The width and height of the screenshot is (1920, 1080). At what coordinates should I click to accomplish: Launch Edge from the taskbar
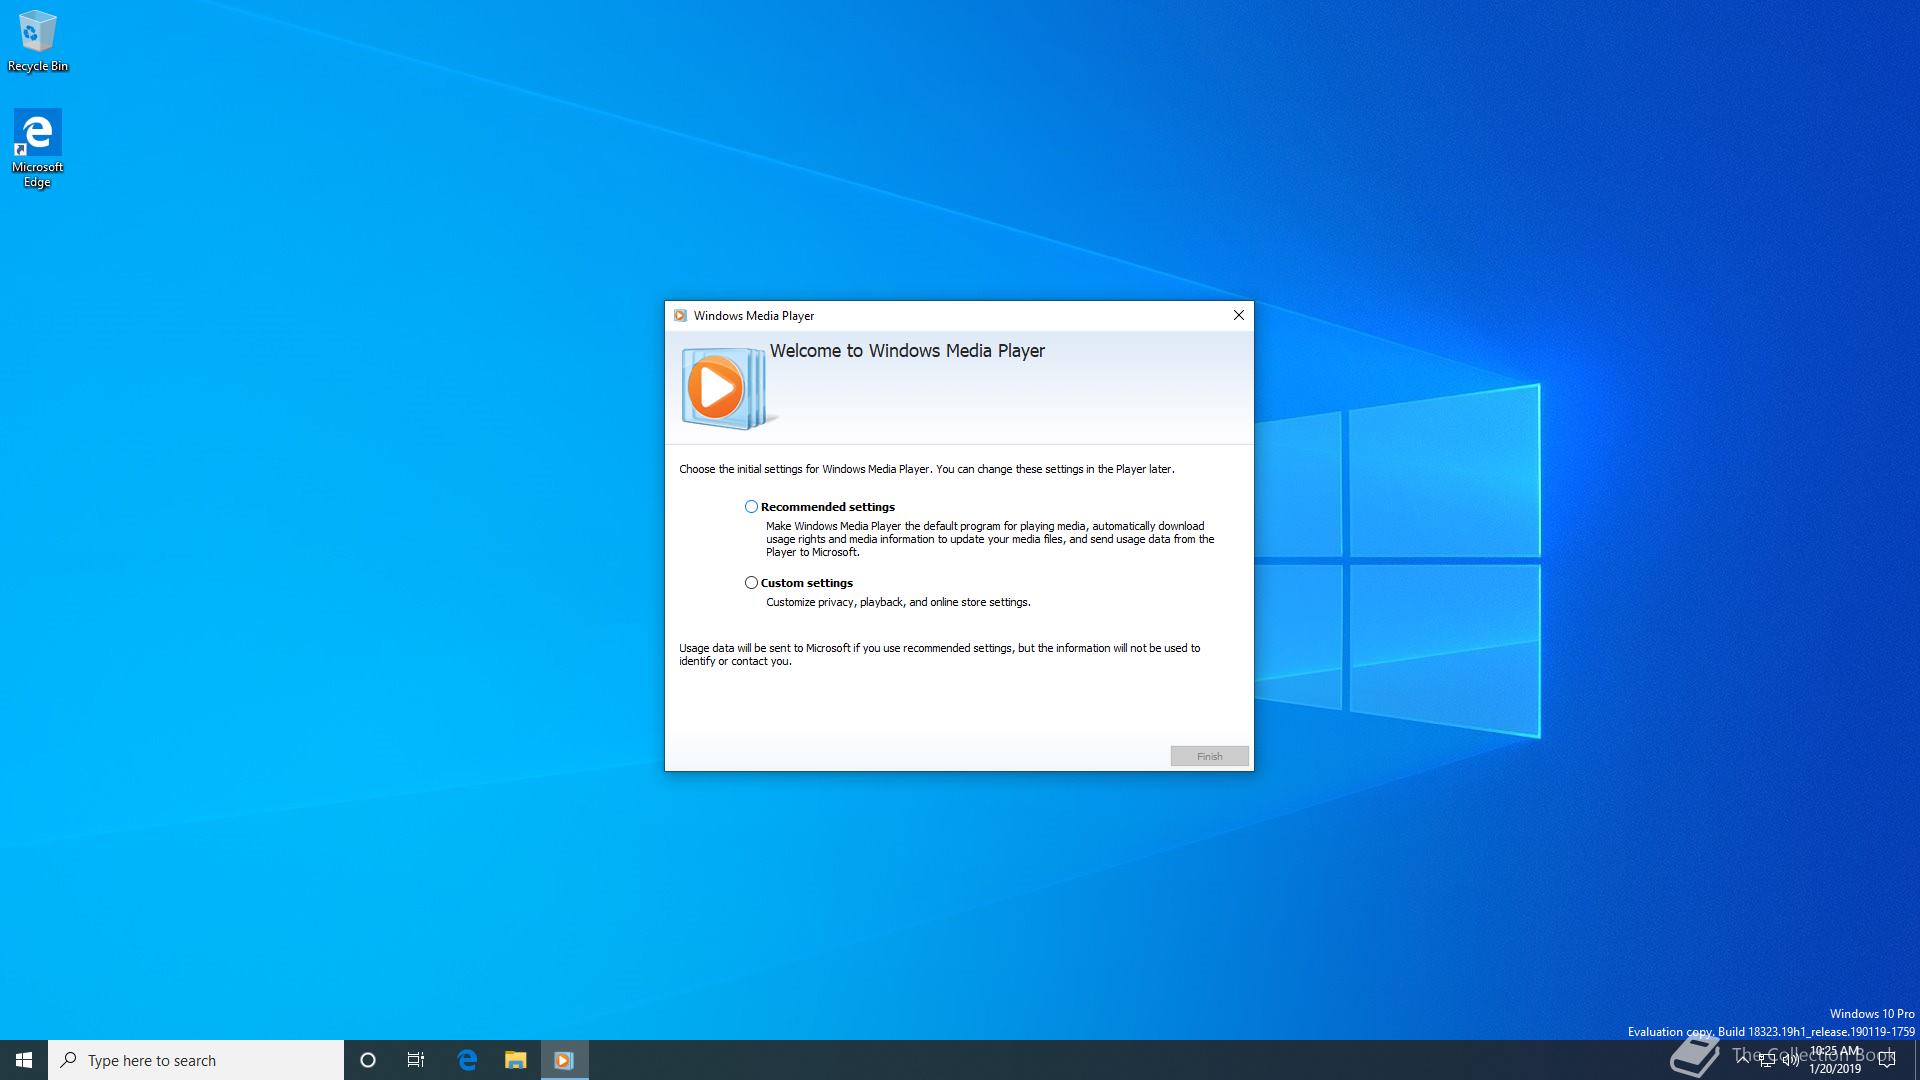467,1060
